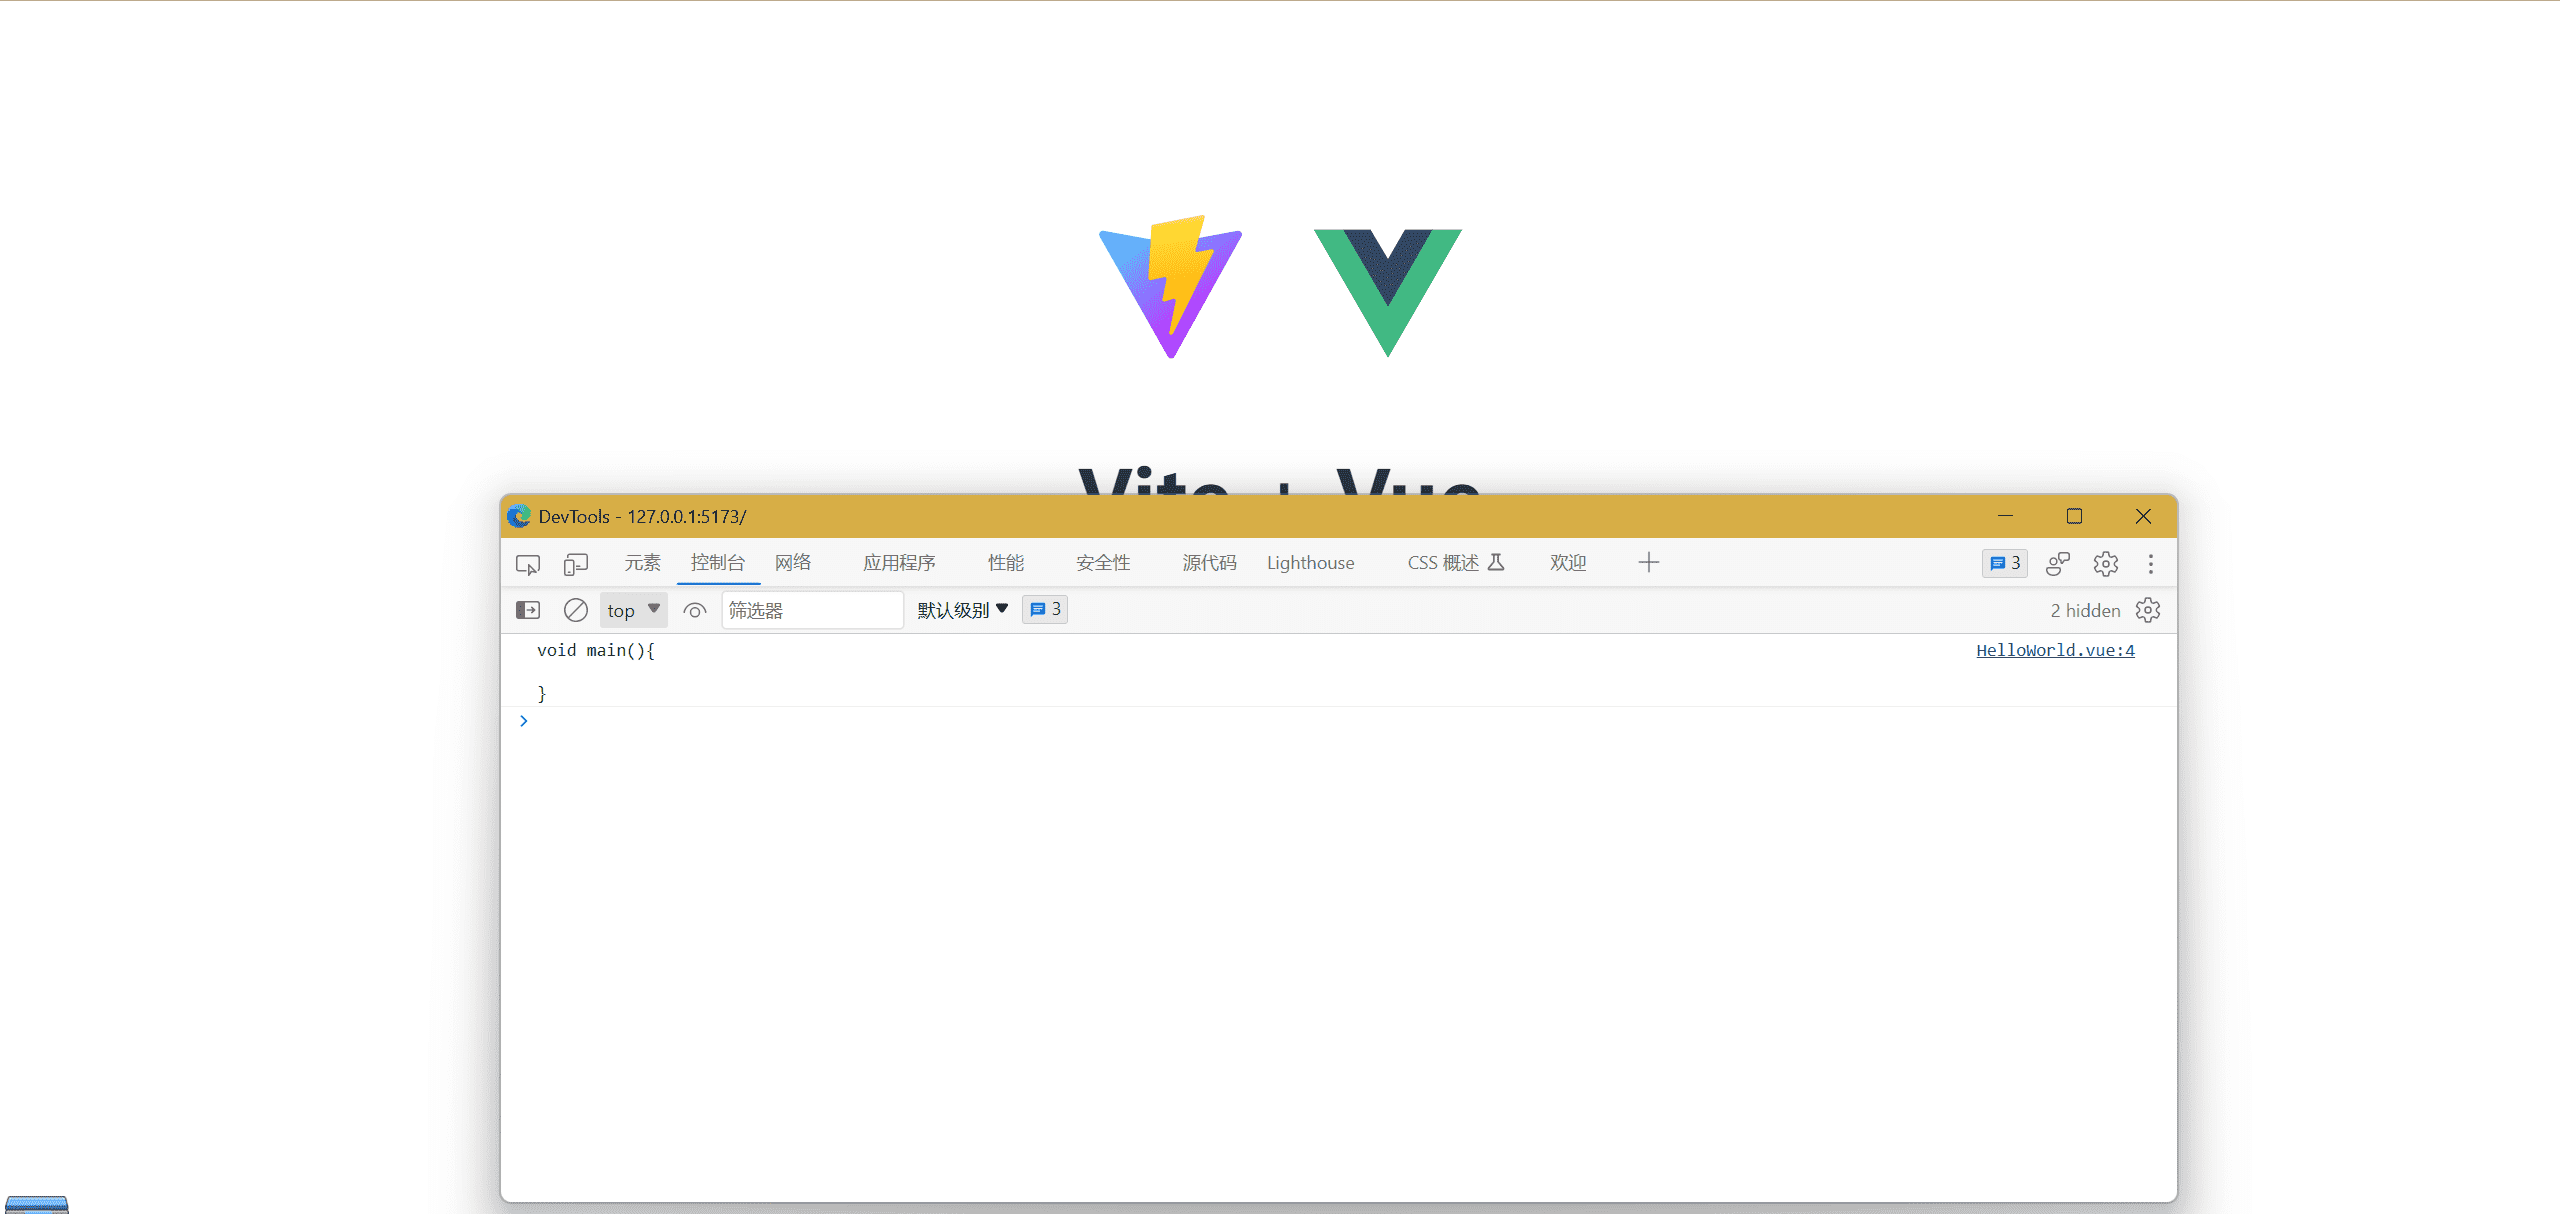
Task: Click the console prompt input line
Action: [x=1340, y=721]
